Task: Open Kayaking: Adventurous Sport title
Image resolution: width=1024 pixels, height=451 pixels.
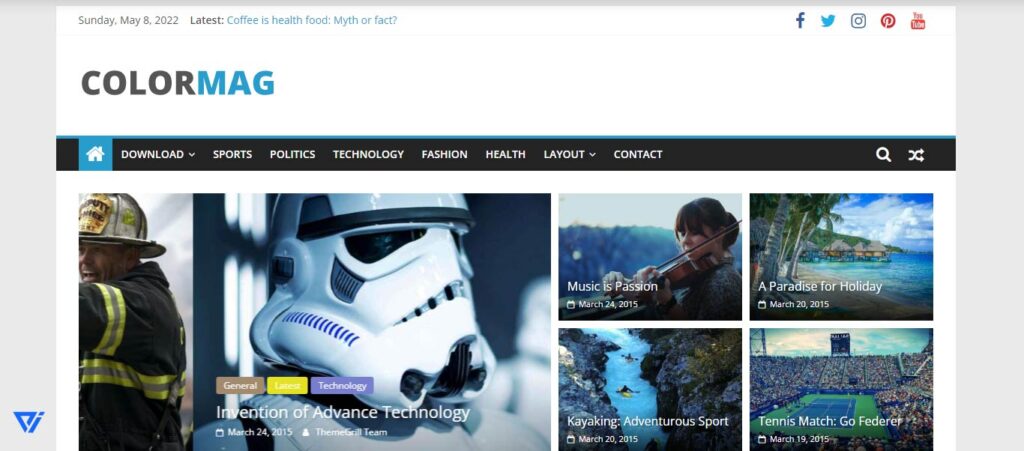Action: pyautogui.click(x=648, y=421)
